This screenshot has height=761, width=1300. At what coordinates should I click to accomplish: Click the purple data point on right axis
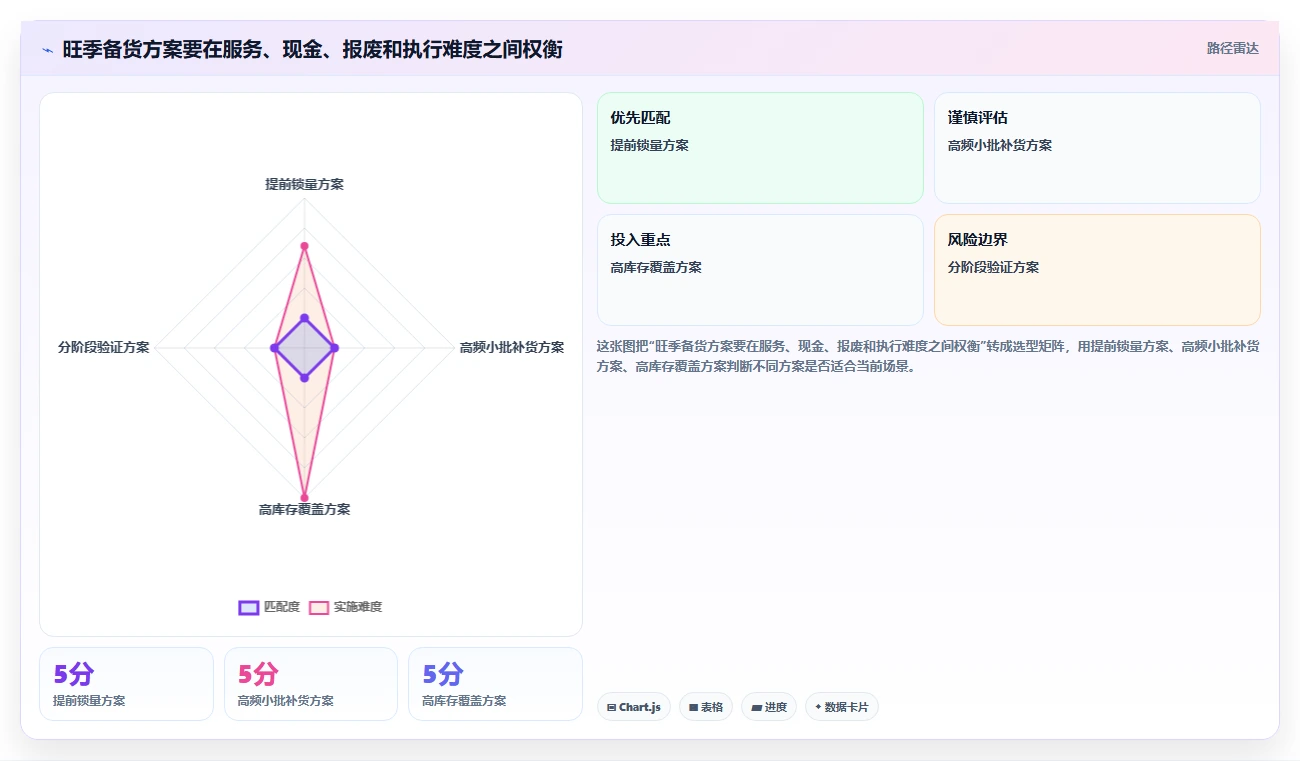click(334, 348)
